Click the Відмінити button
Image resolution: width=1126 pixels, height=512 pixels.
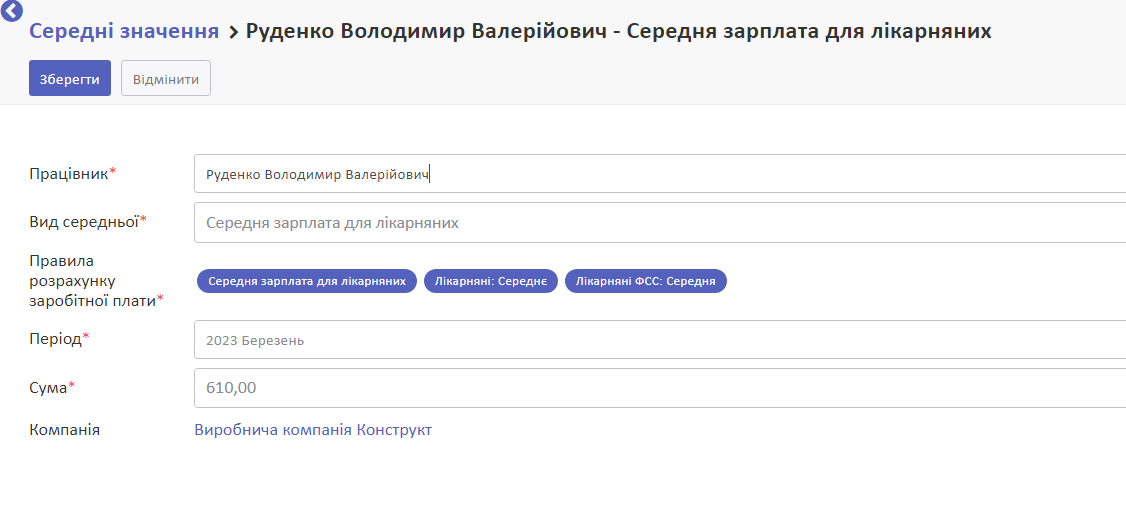point(166,78)
